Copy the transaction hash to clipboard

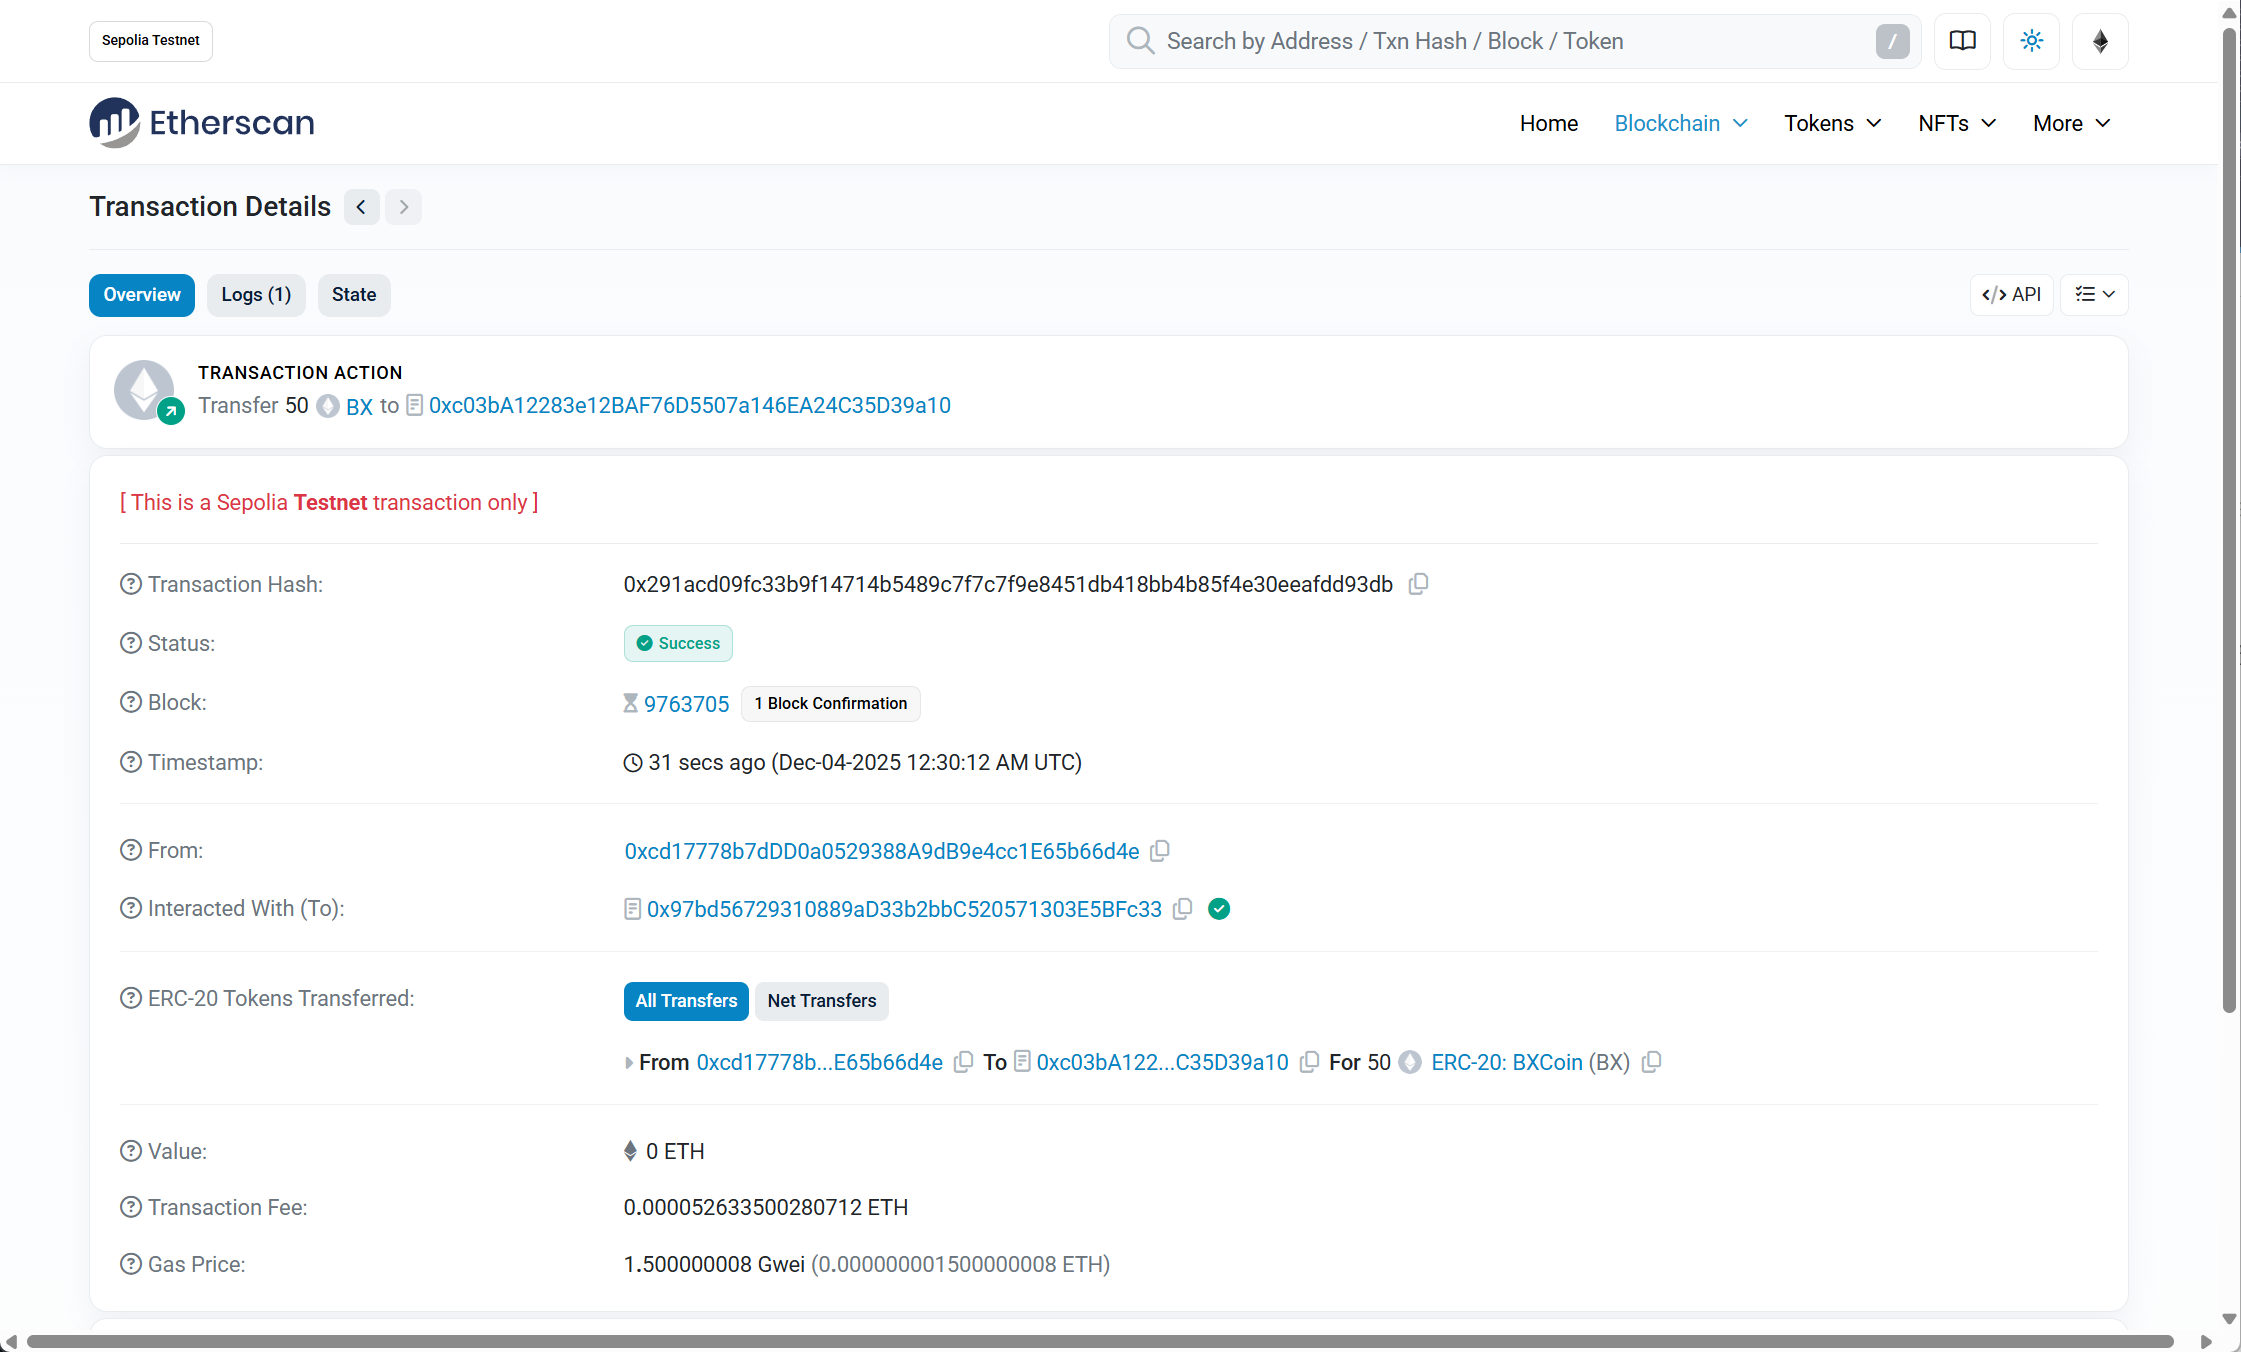(x=1418, y=584)
